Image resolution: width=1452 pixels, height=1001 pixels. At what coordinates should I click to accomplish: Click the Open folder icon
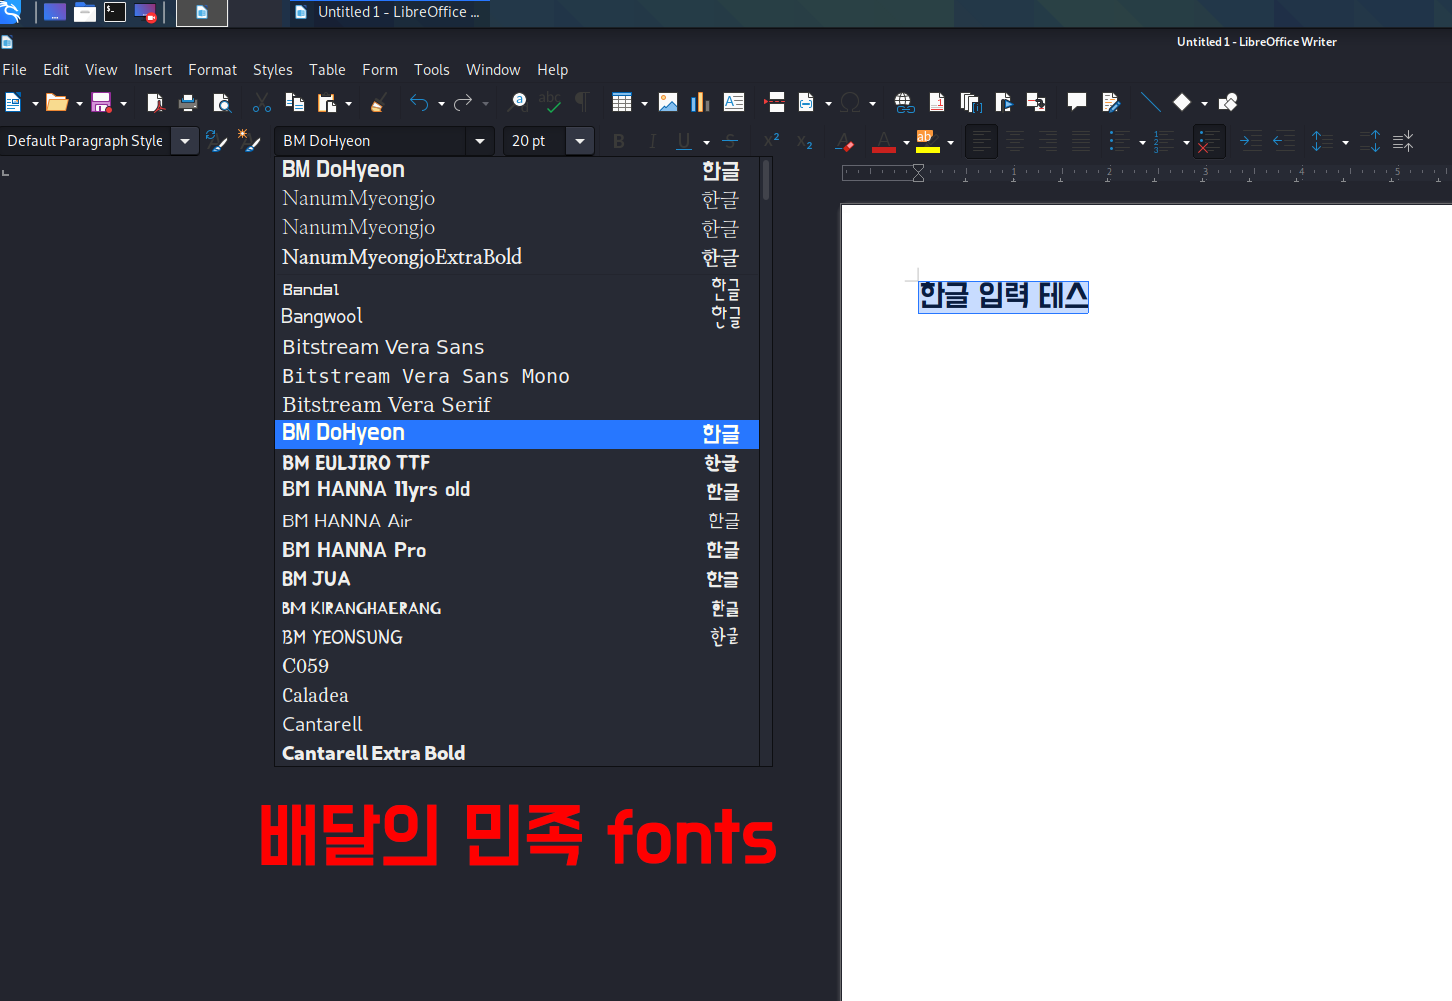coord(57,102)
